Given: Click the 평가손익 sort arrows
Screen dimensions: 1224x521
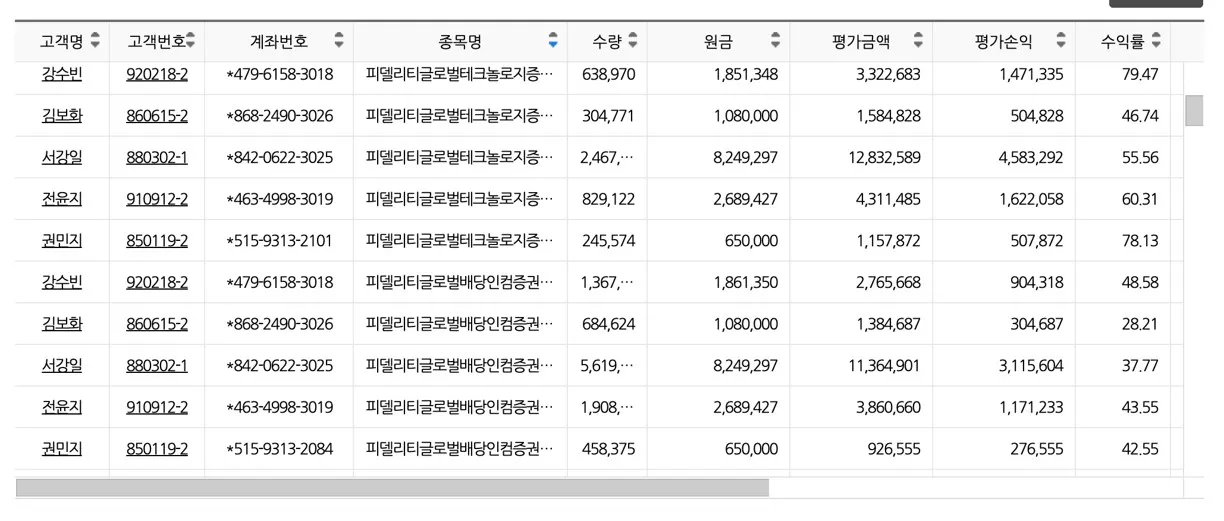Looking at the screenshot, I should [x=1061, y=41].
